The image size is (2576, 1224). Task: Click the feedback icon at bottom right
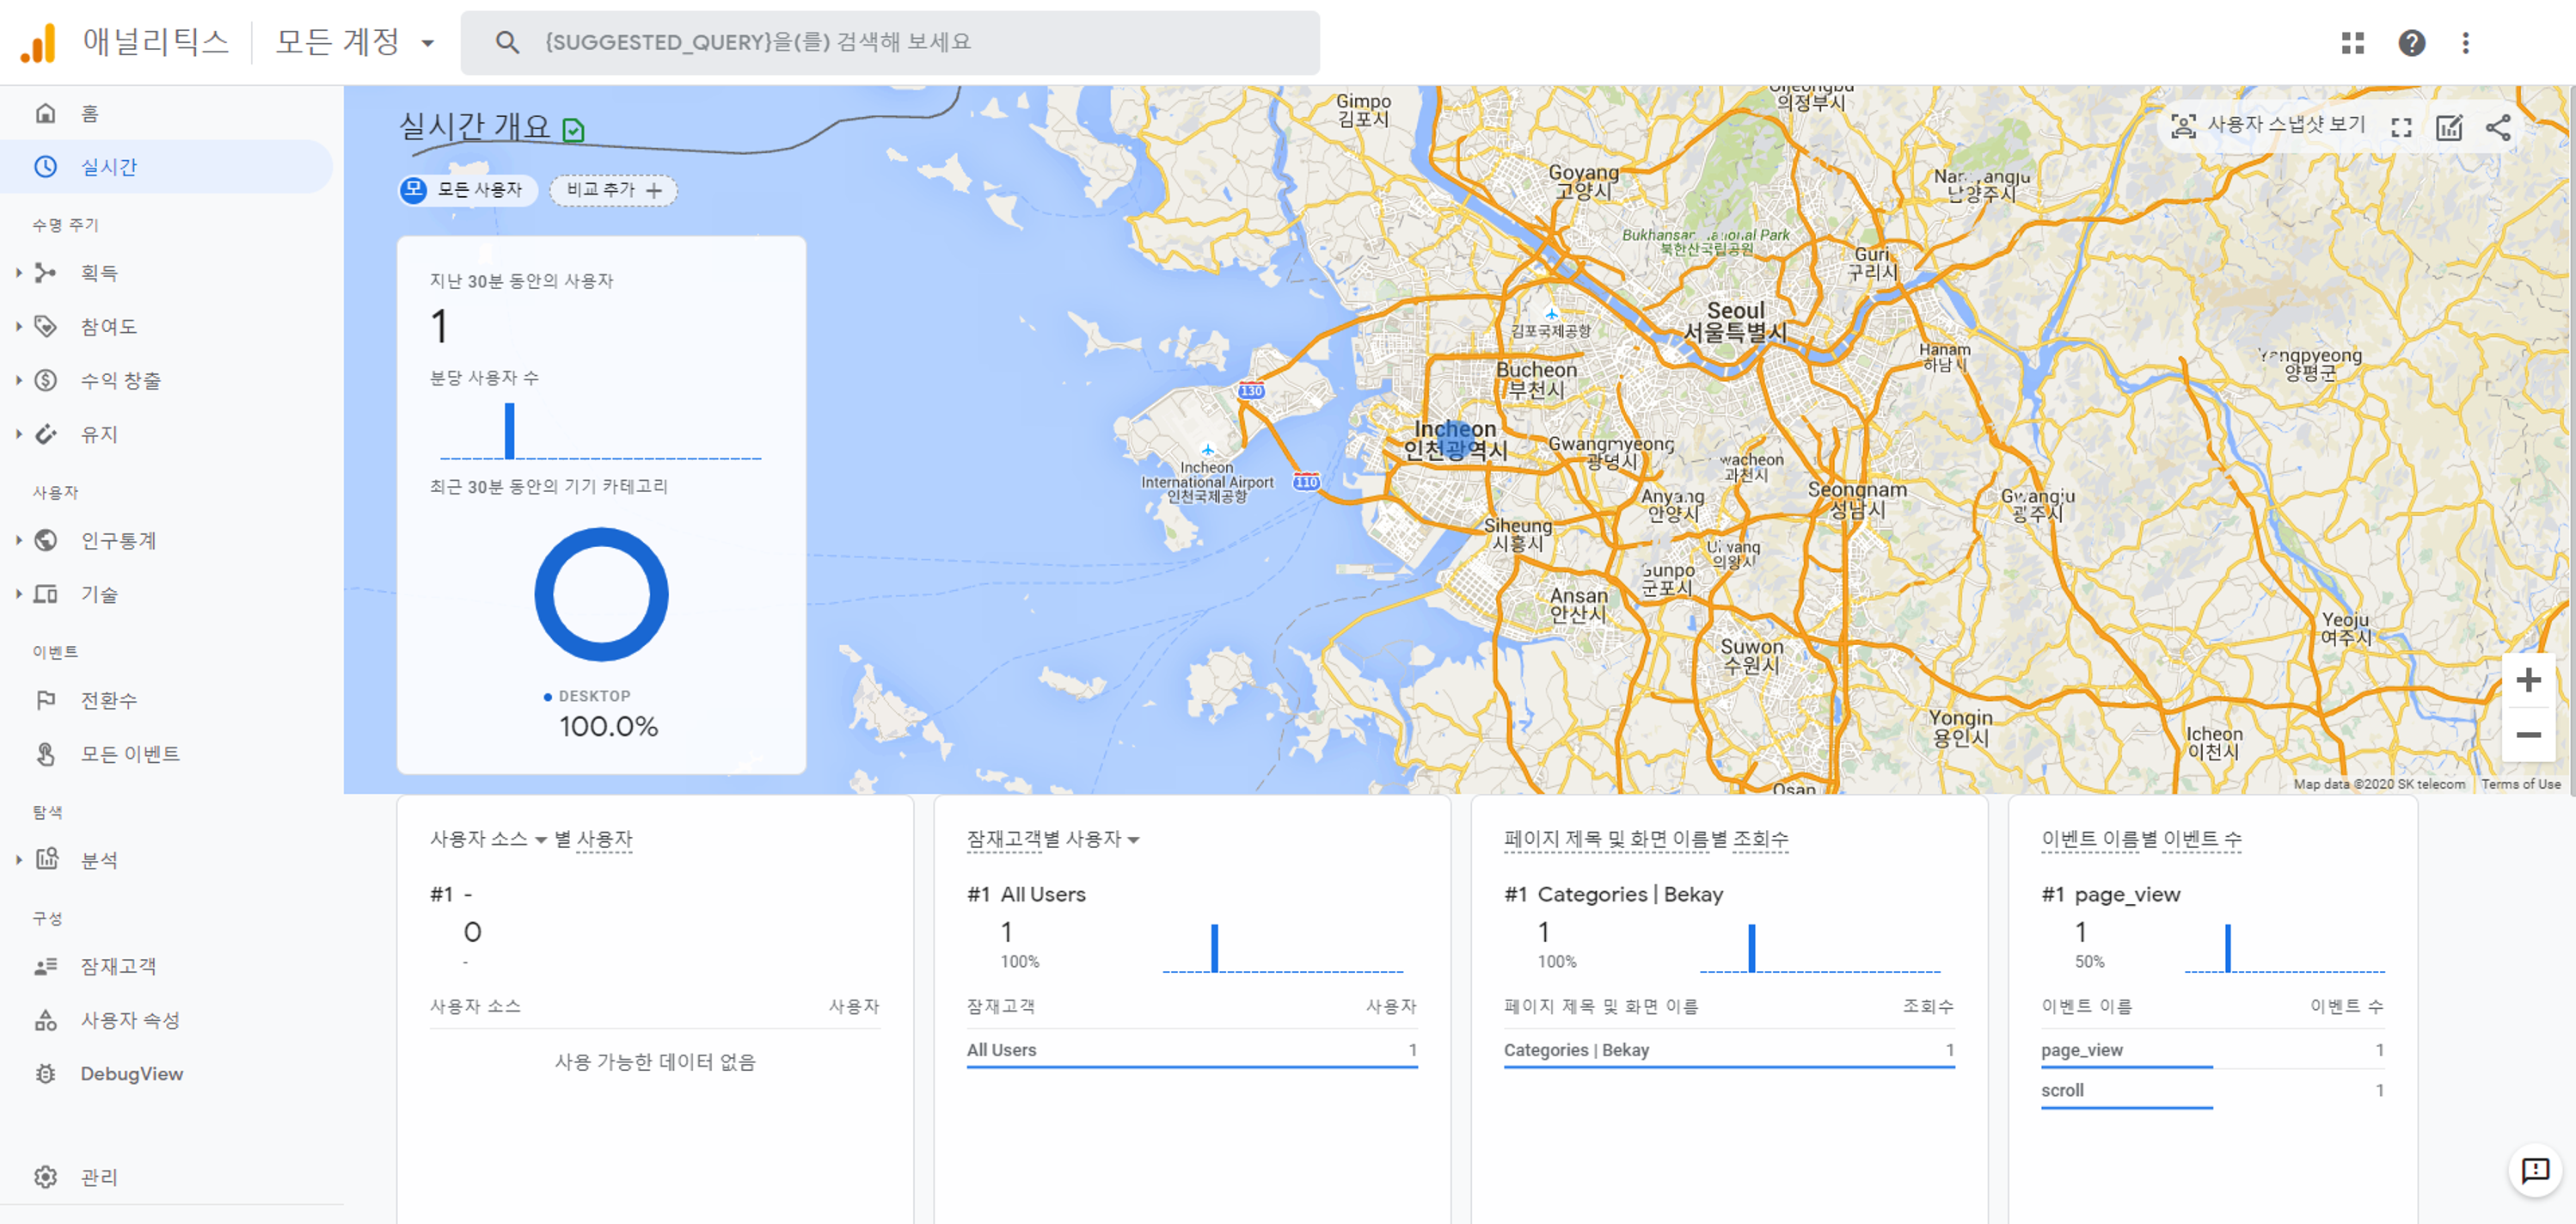(2535, 1169)
